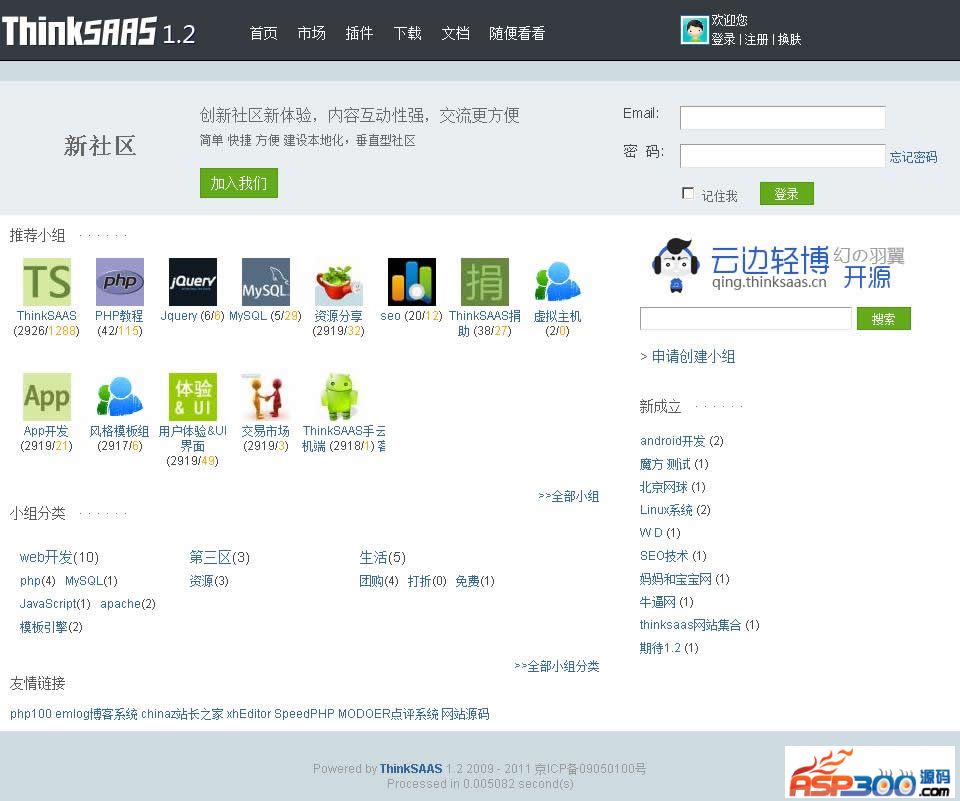The width and height of the screenshot is (960, 801).
Task: Open 北京网球 (1) new group
Action: point(673,487)
